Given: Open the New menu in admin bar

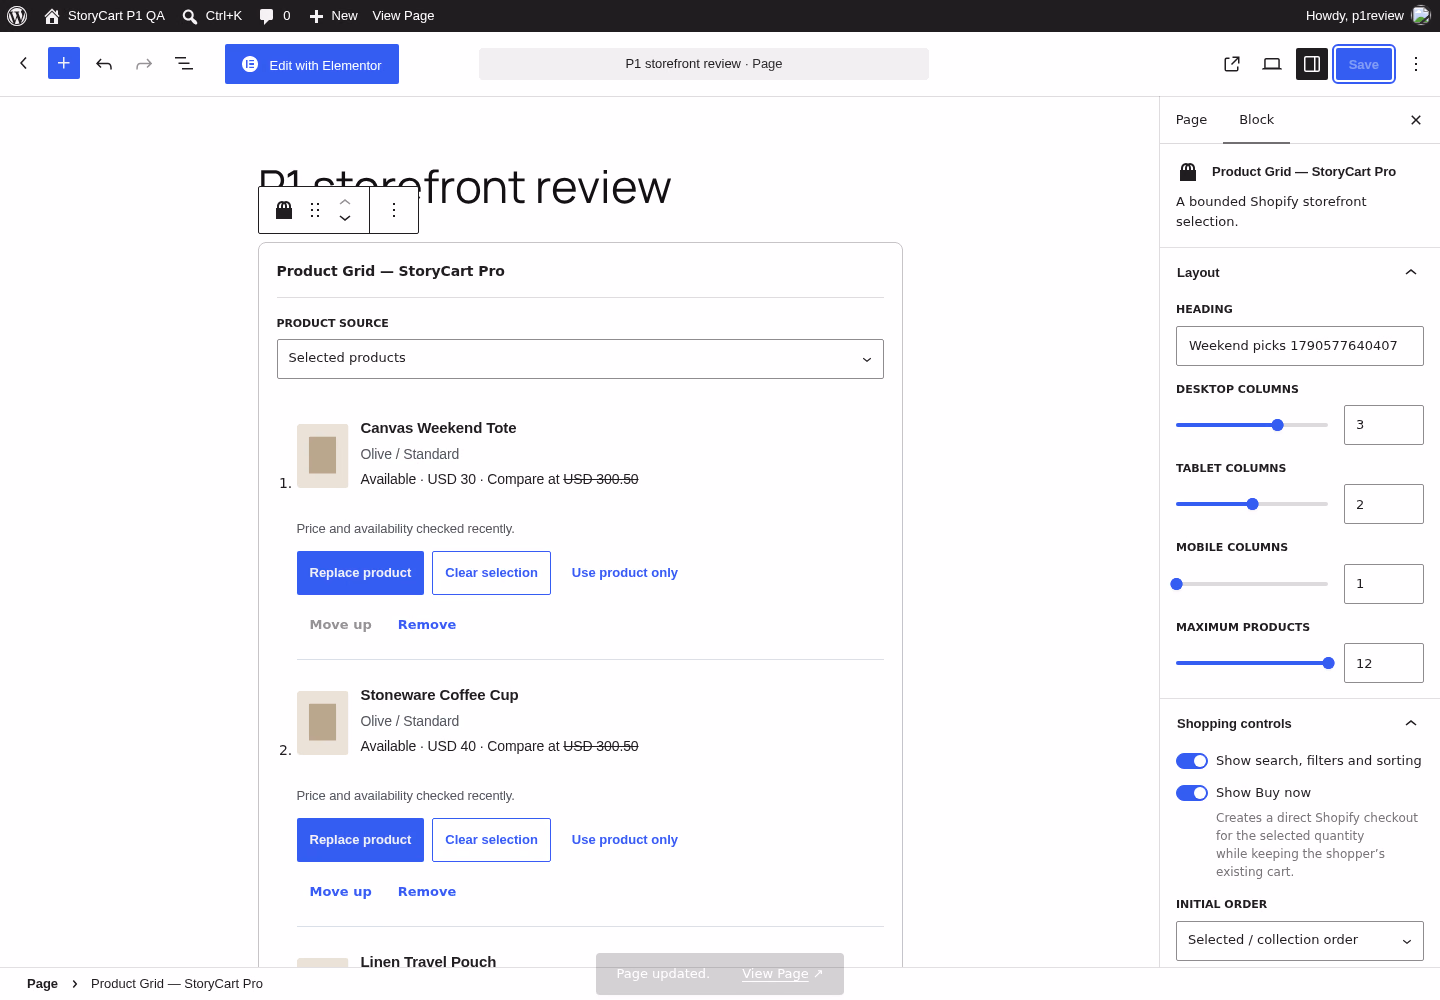Looking at the screenshot, I should 333,16.
